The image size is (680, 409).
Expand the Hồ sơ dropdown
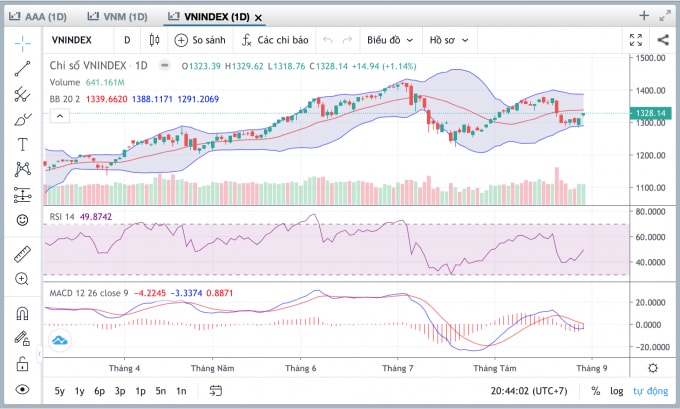449,40
